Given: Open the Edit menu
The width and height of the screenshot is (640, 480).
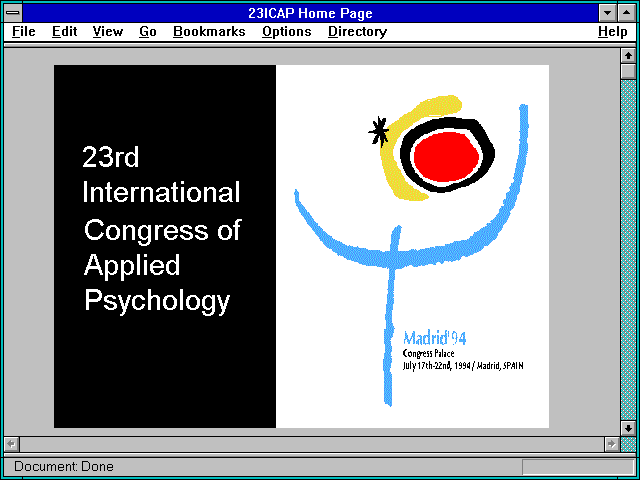Looking at the screenshot, I should 64,32.
